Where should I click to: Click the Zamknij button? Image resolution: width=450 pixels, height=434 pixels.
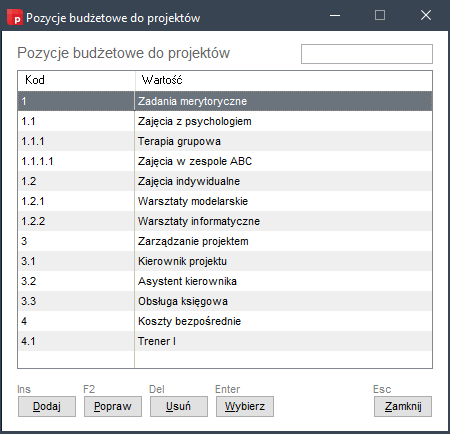click(x=403, y=406)
